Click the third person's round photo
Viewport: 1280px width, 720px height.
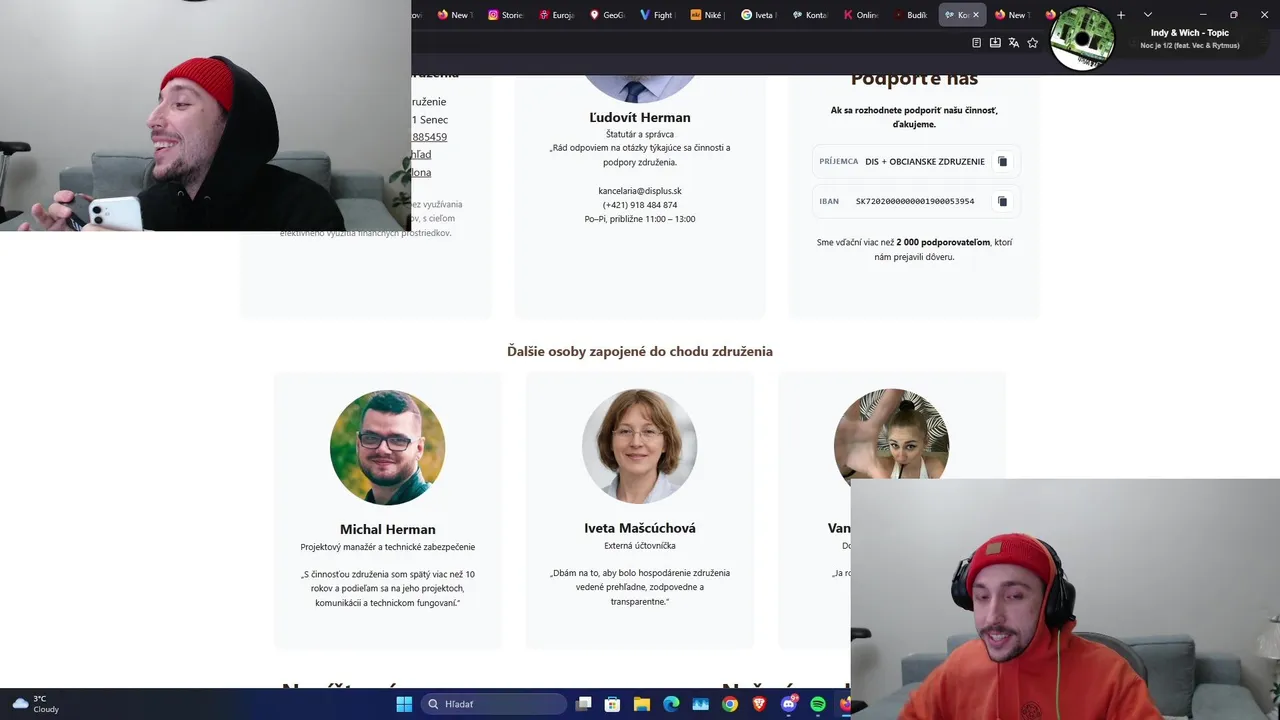click(891, 436)
